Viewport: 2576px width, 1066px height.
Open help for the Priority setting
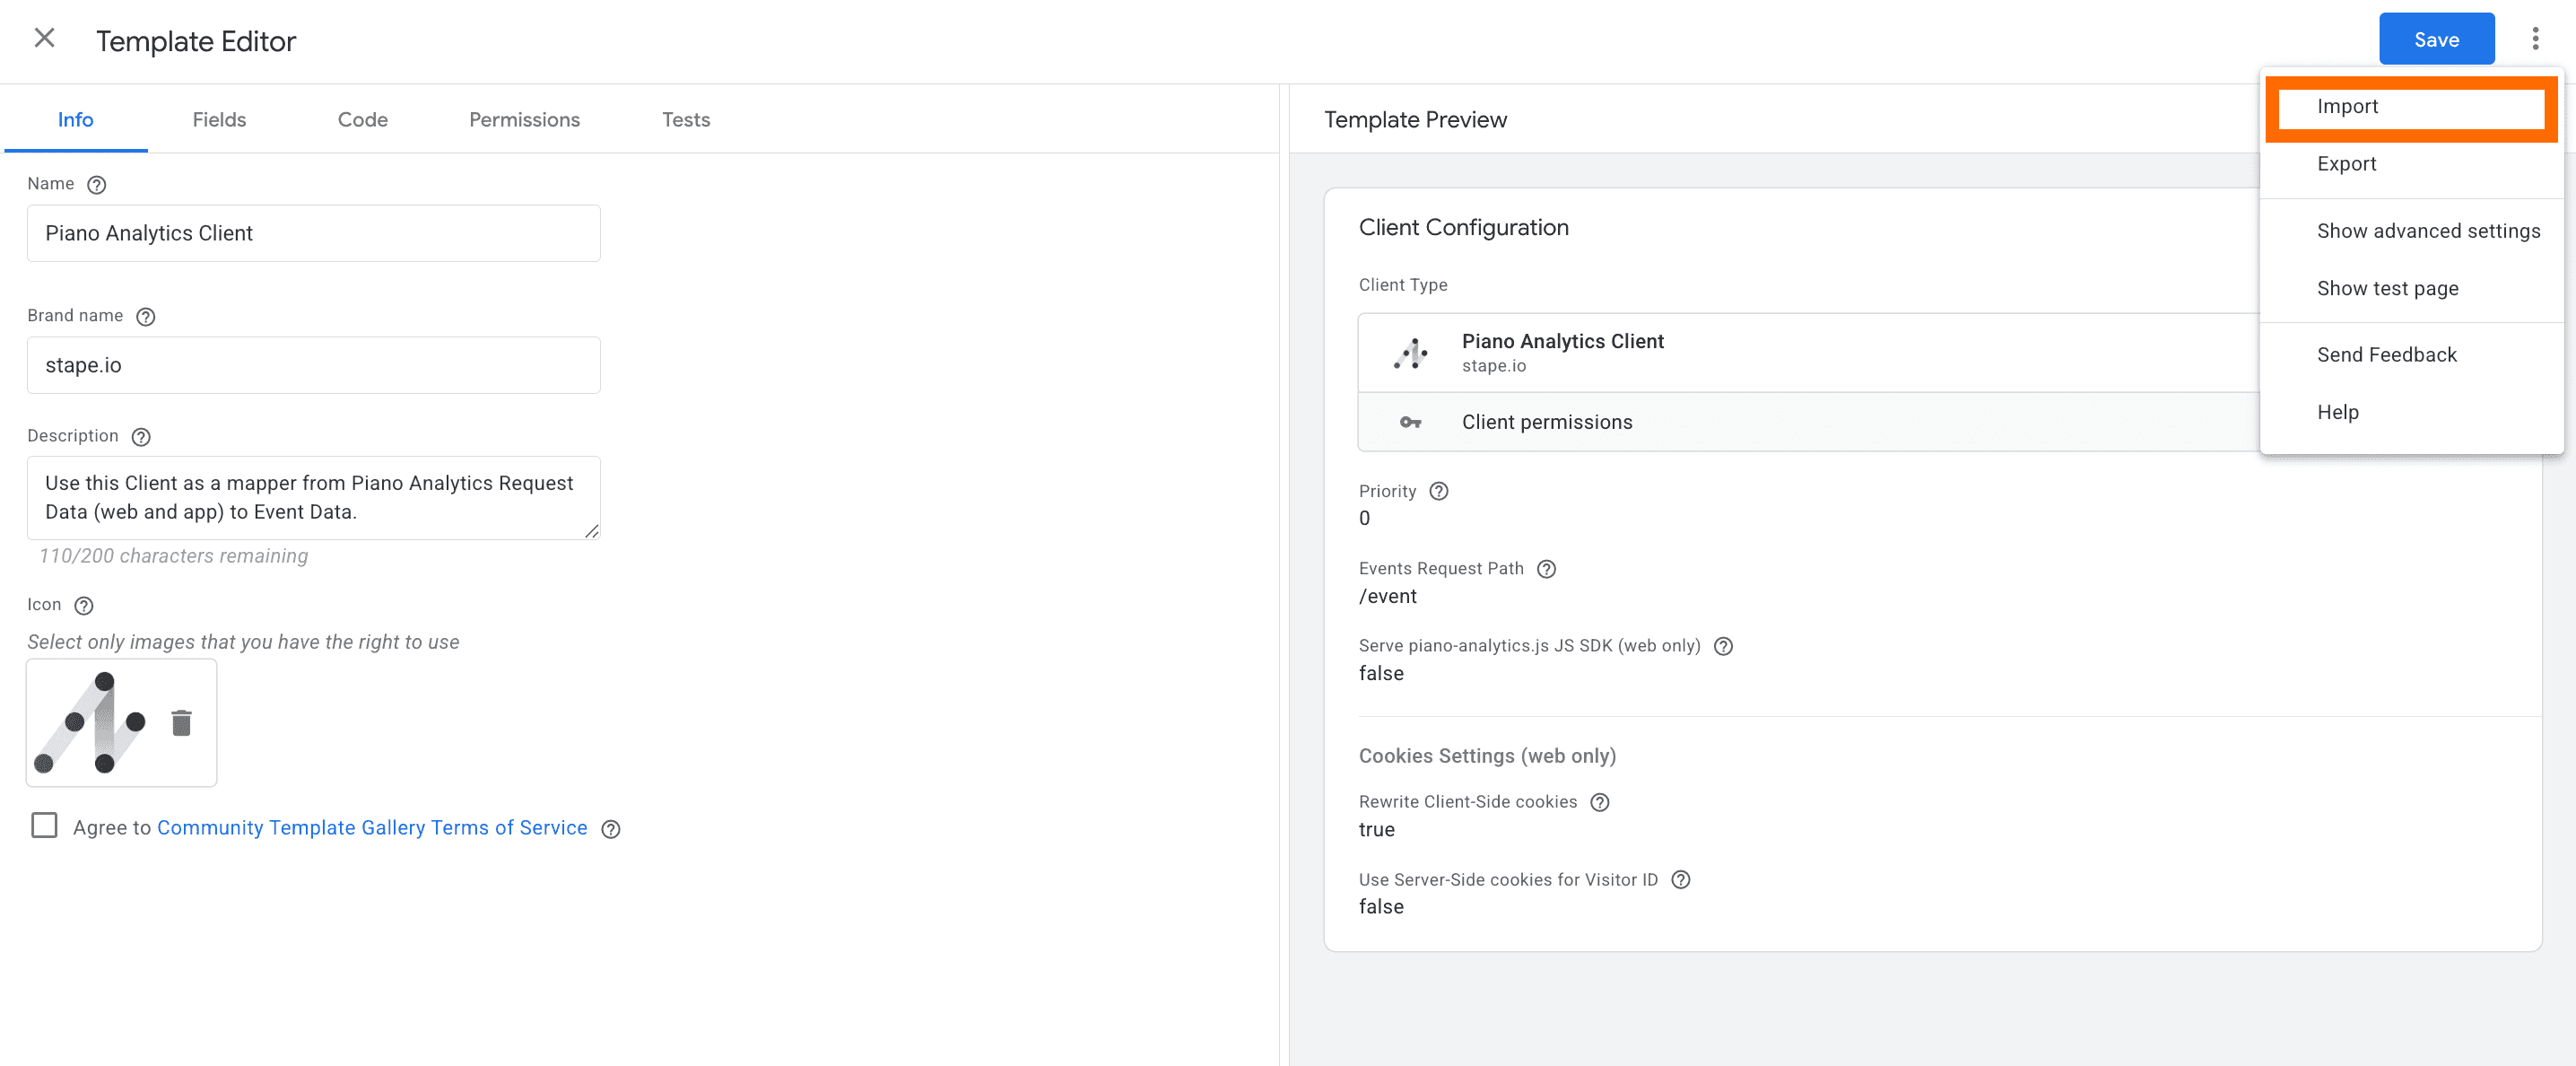point(1439,491)
